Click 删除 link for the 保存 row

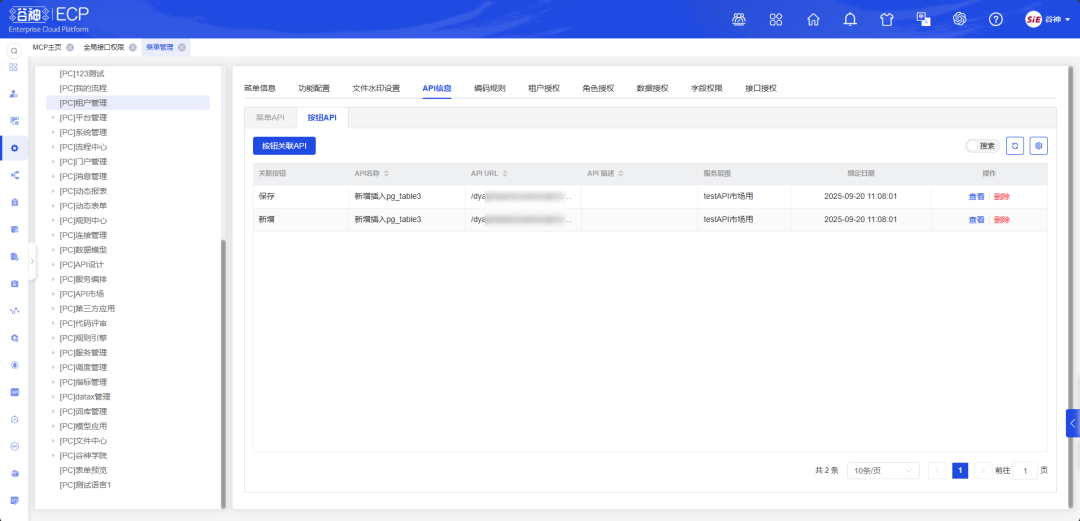pos(1001,197)
